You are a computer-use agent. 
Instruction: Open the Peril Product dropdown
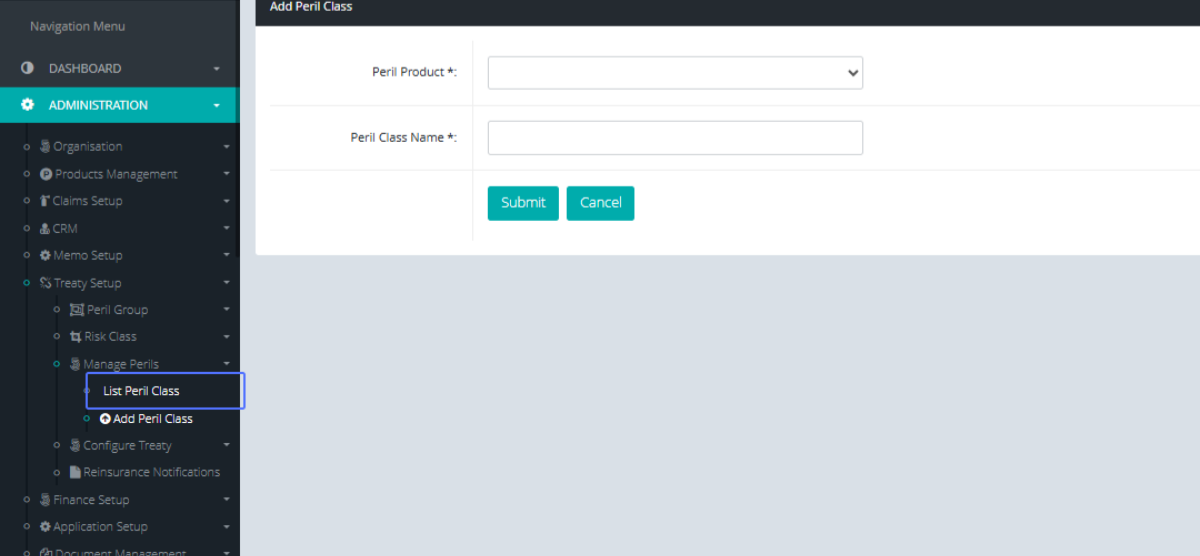[x=675, y=73]
